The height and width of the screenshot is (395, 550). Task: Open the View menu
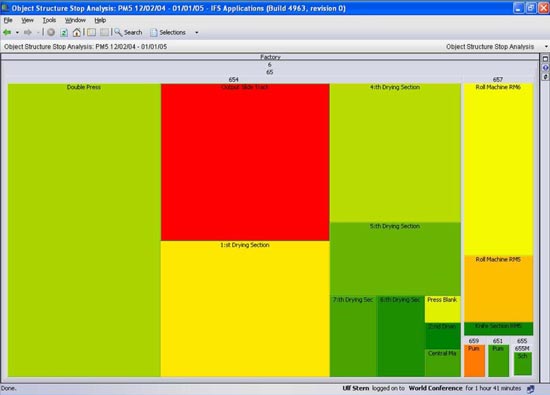[x=27, y=20]
